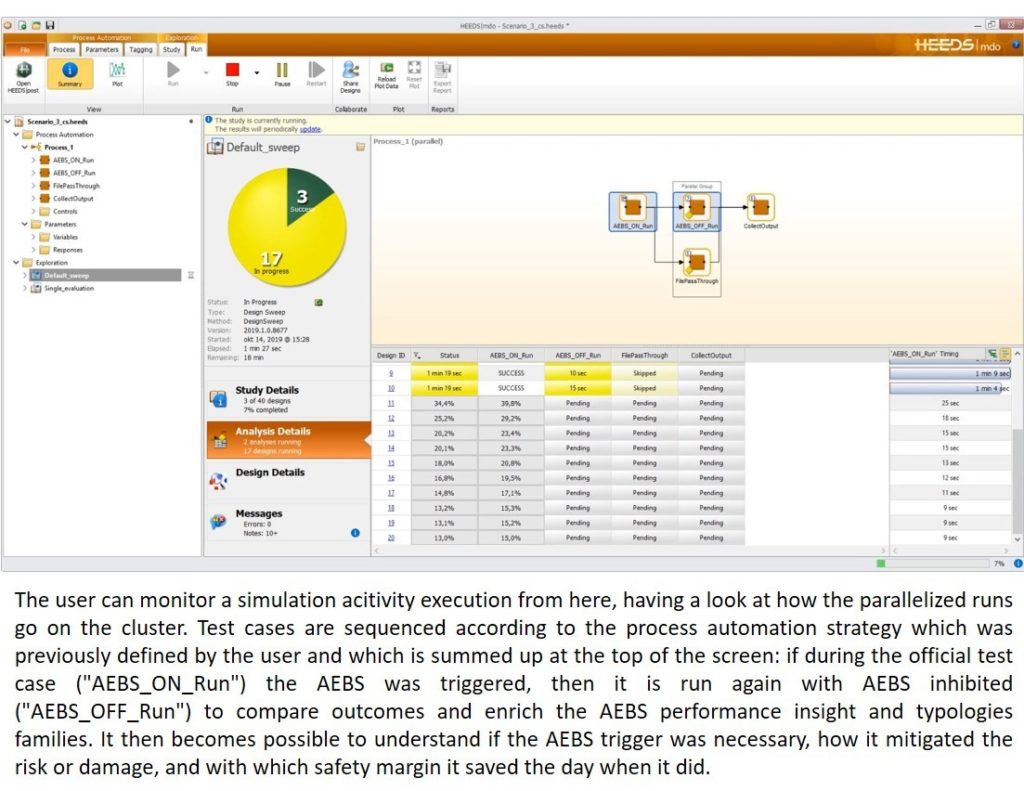This screenshot has width=1024, height=791.
Task: Open the Stop button dropdown arrow
Action: coord(256,72)
